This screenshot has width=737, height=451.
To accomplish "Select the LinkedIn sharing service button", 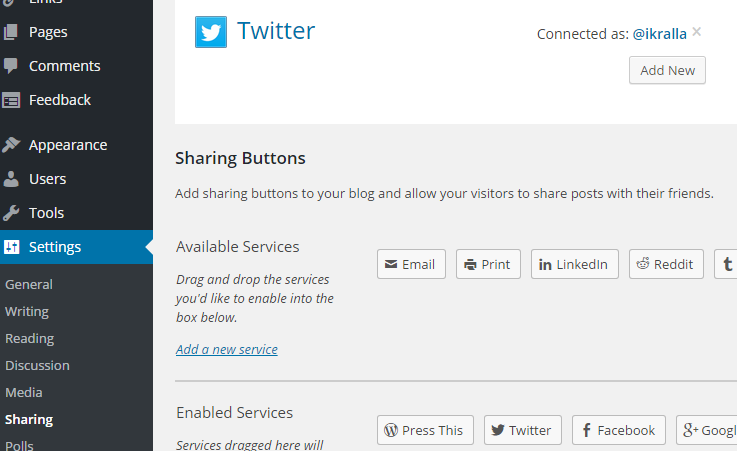I will point(575,264).
